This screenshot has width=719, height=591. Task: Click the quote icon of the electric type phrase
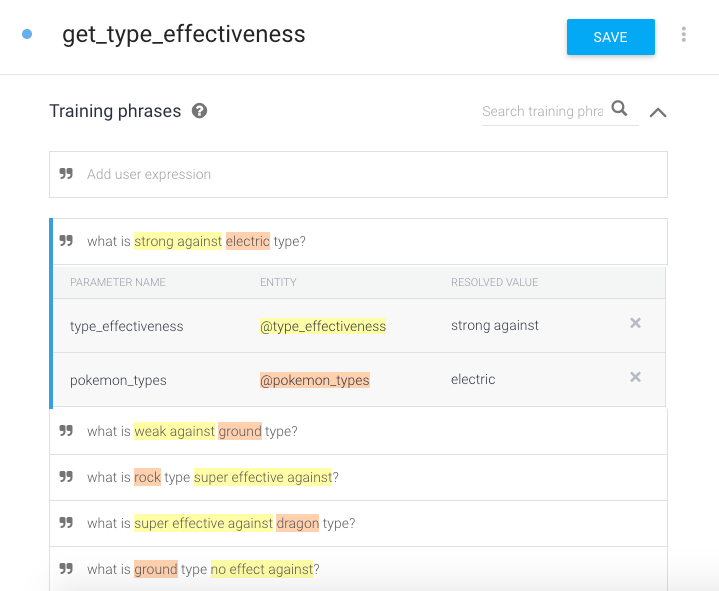click(66, 241)
